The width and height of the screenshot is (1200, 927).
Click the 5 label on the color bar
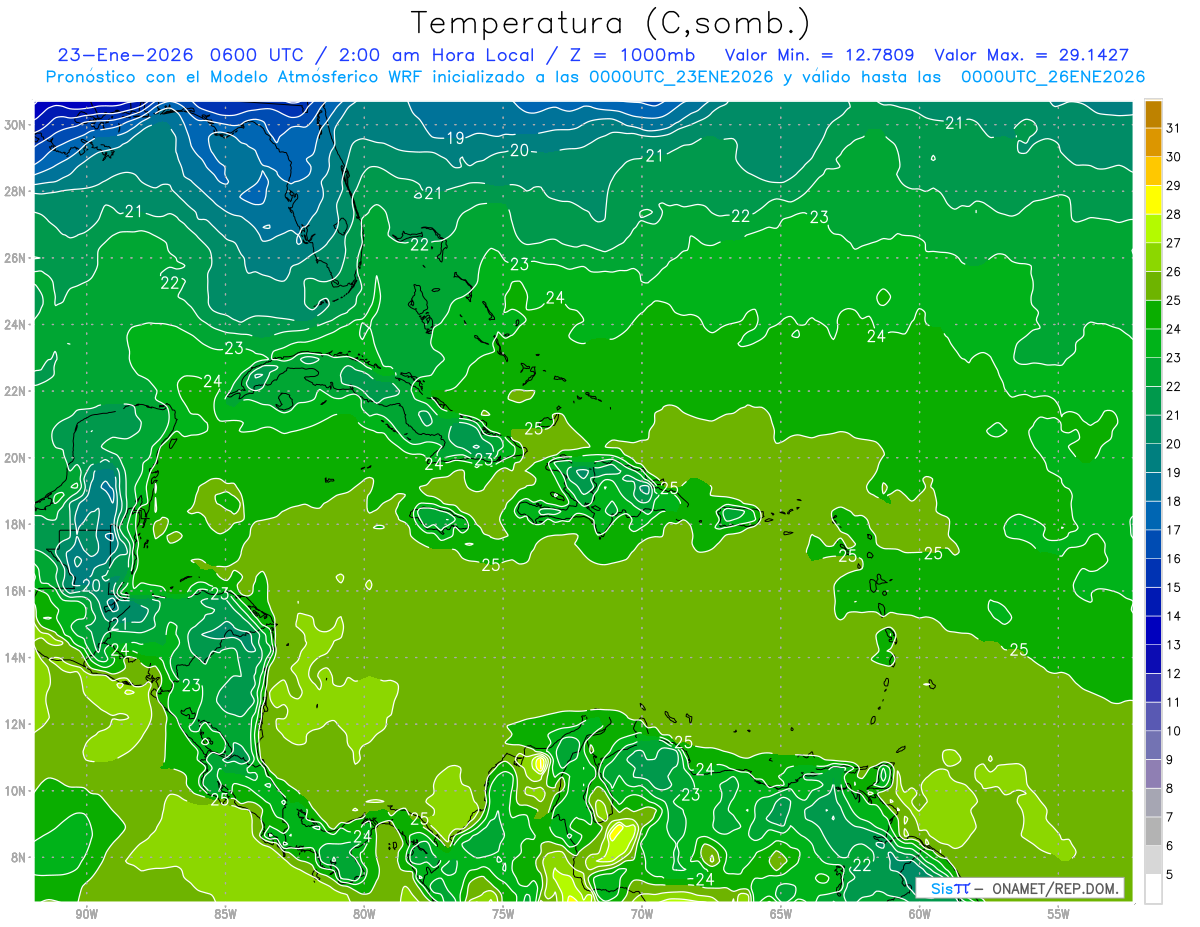[1170, 875]
